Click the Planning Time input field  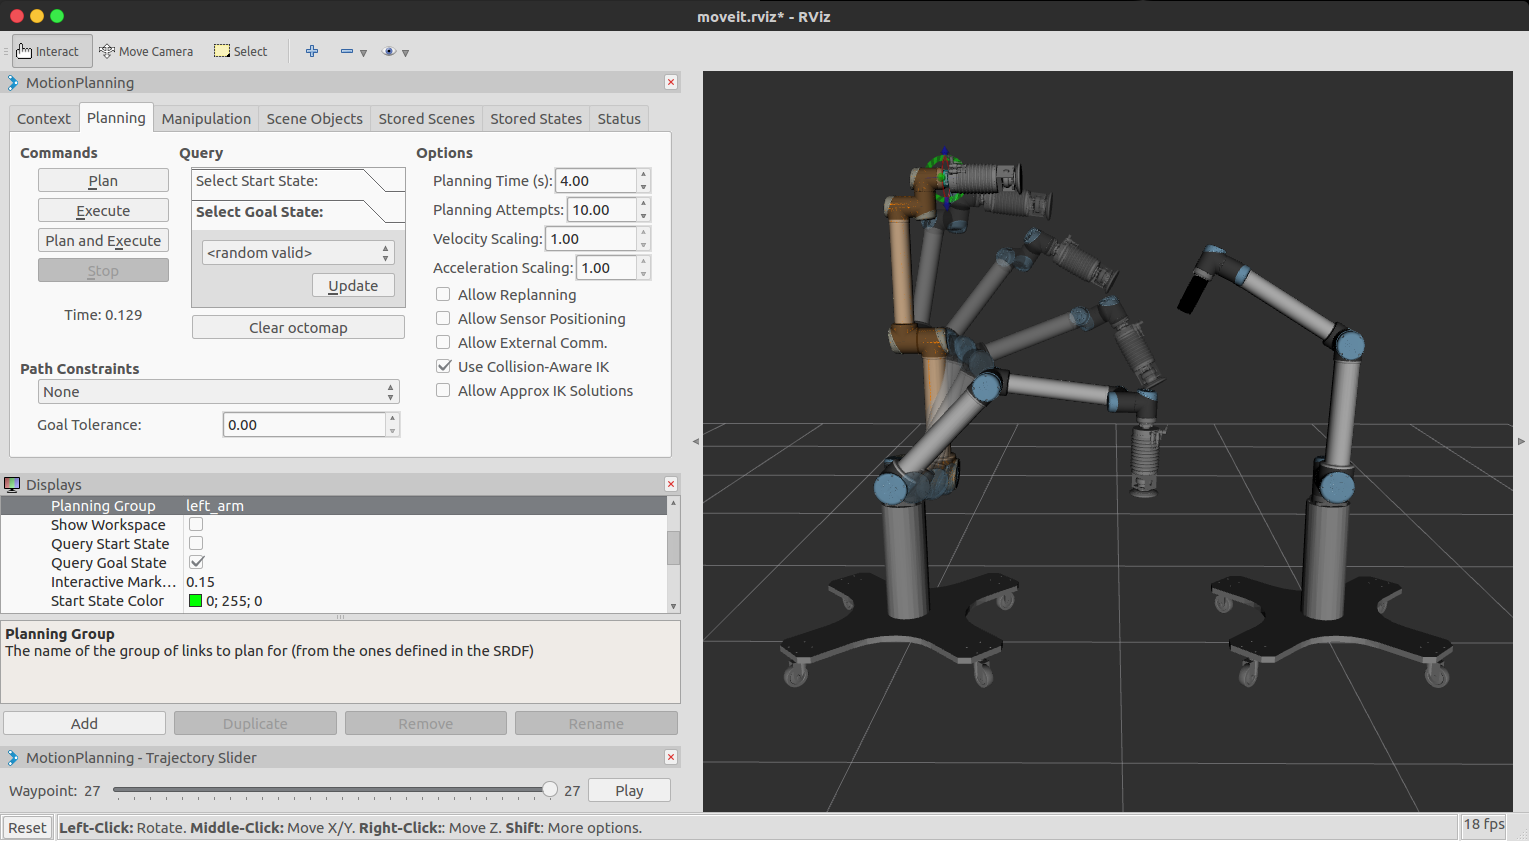[596, 180]
